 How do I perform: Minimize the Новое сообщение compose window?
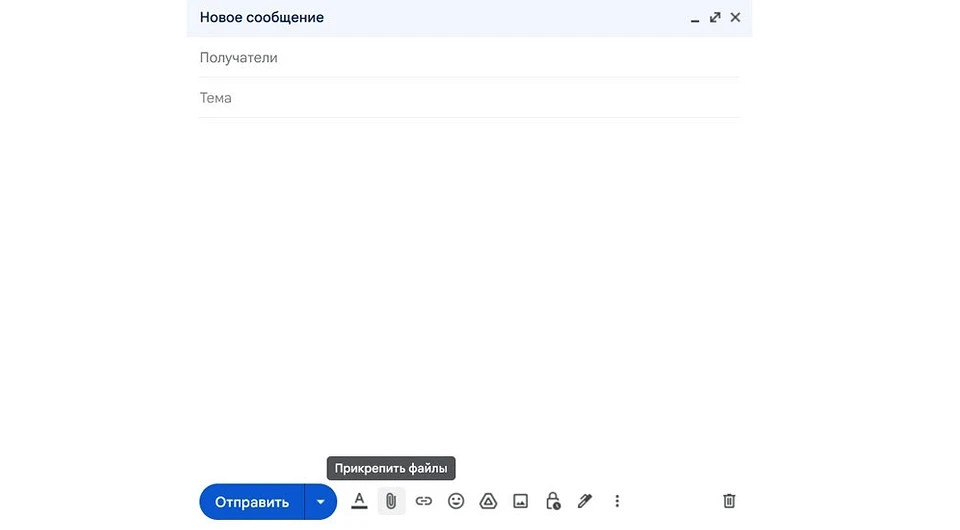(x=695, y=18)
